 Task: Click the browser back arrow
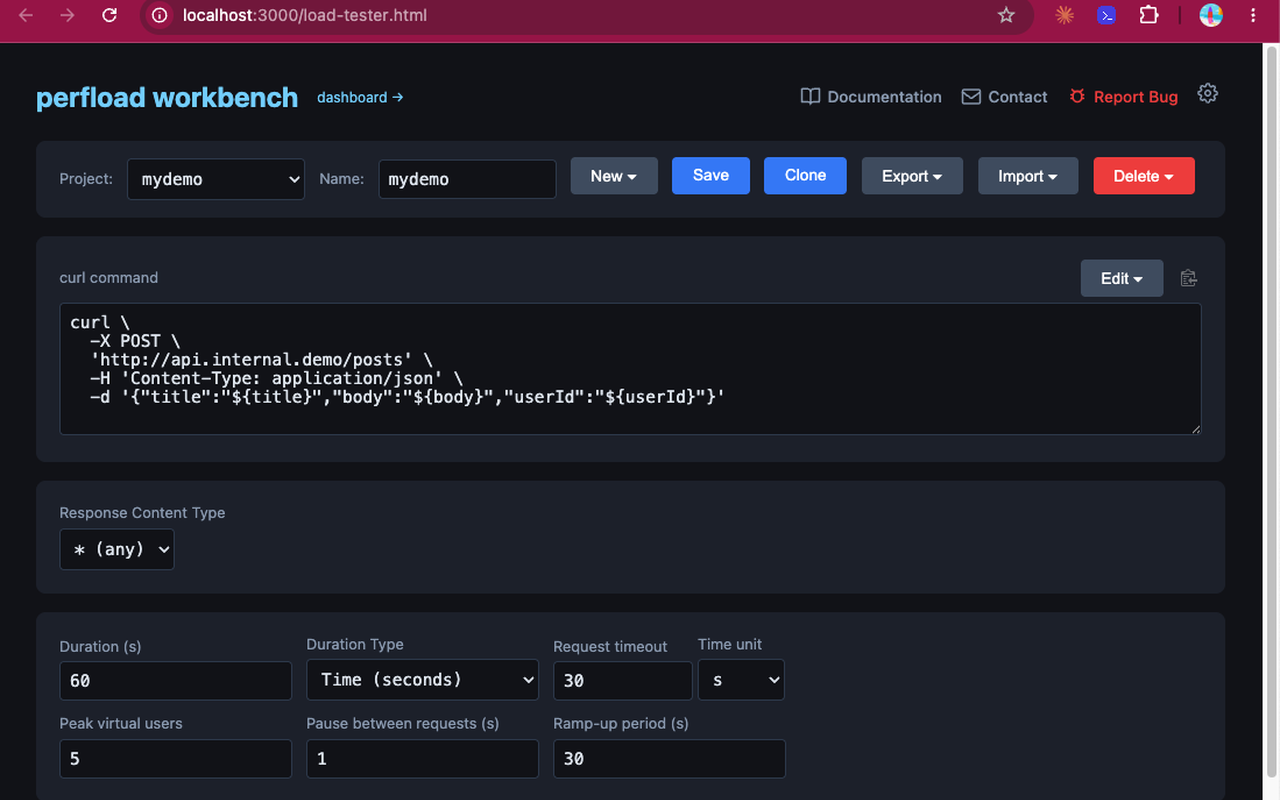pos(26,15)
